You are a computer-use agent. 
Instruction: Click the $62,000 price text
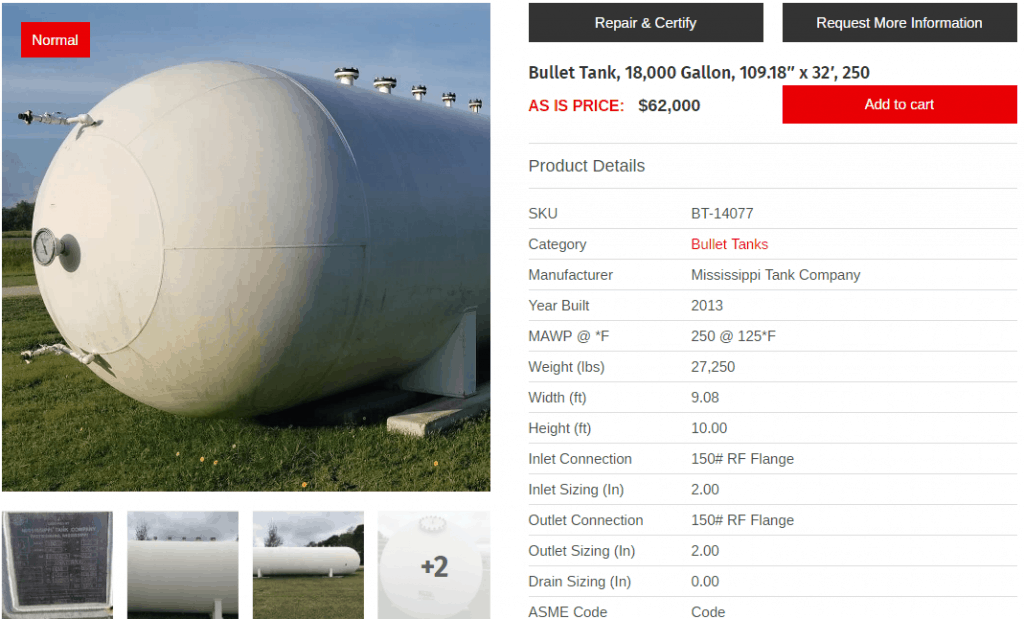[x=669, y=106]
